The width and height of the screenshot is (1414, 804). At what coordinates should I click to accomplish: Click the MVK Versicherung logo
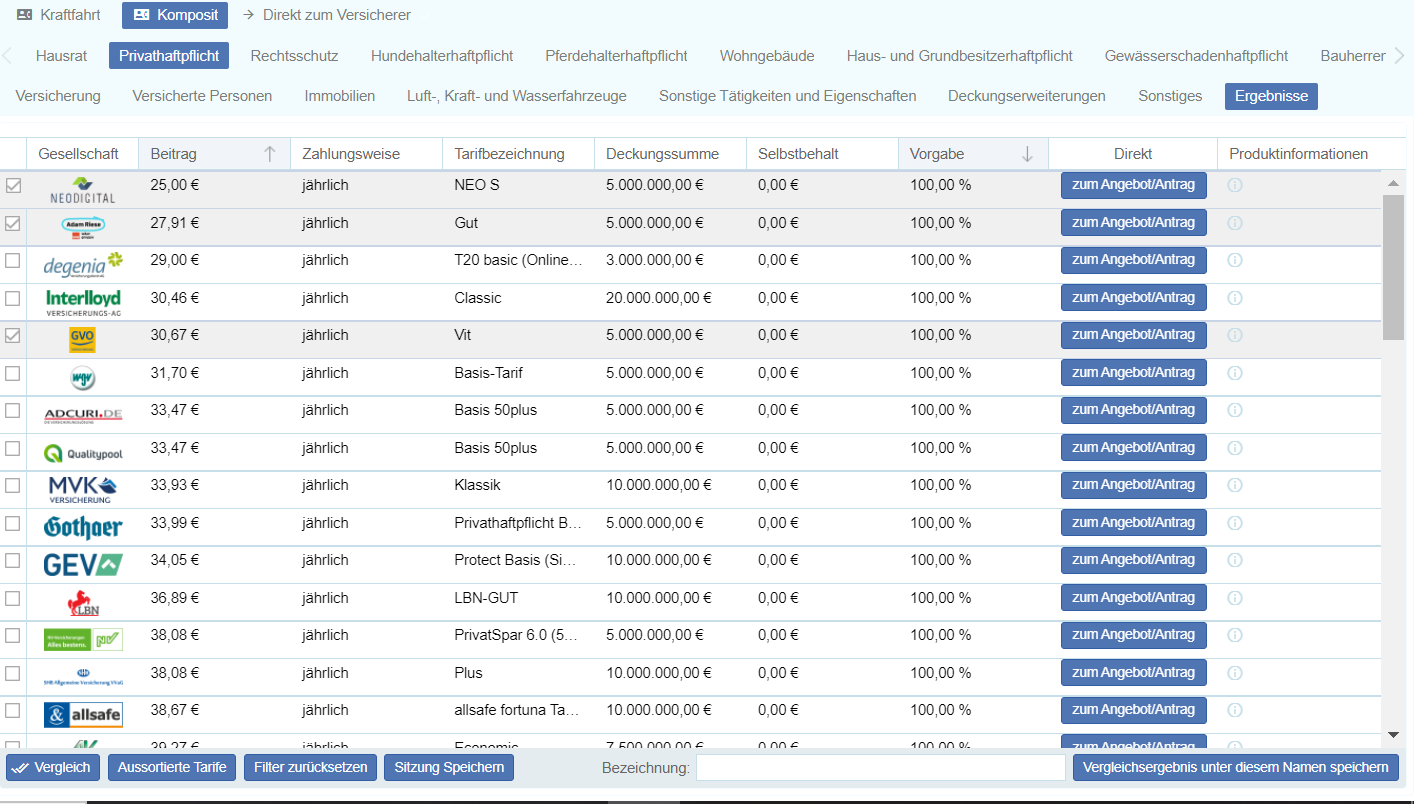[83, 489]
